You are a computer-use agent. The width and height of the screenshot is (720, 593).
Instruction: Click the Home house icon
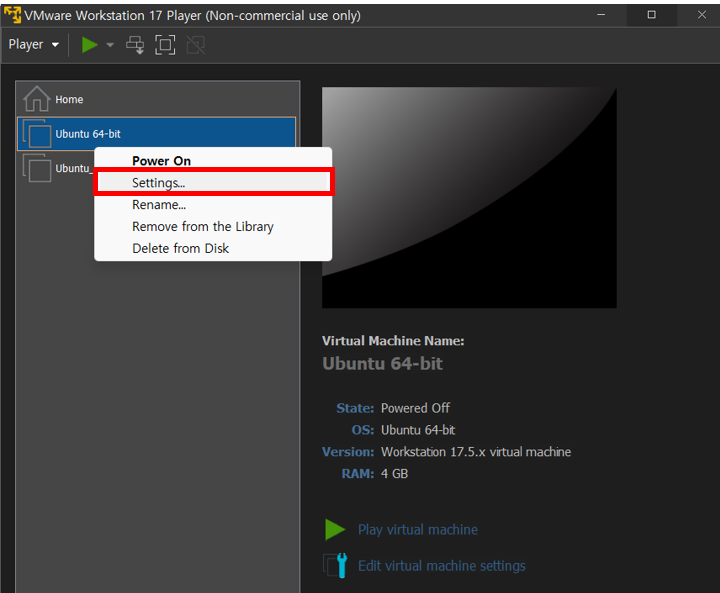36,98
